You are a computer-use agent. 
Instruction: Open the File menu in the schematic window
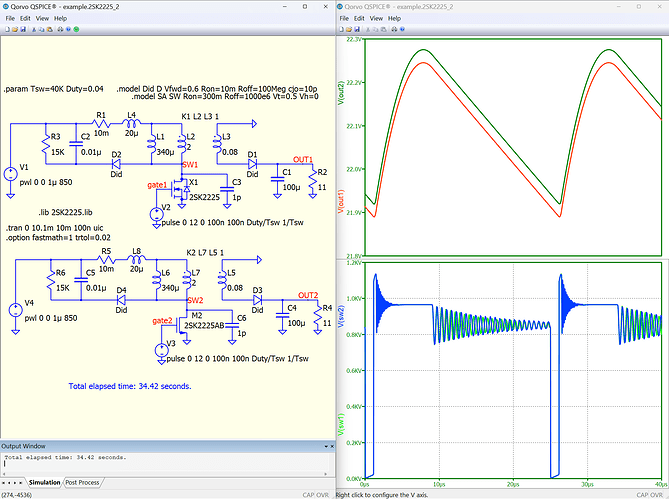[x=10, y=18]
